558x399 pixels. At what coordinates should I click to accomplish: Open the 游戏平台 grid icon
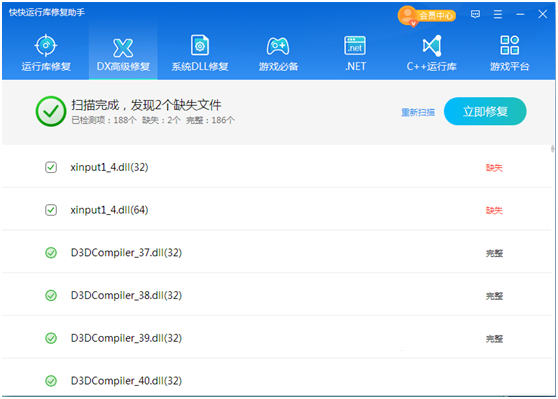coord(510,45)
